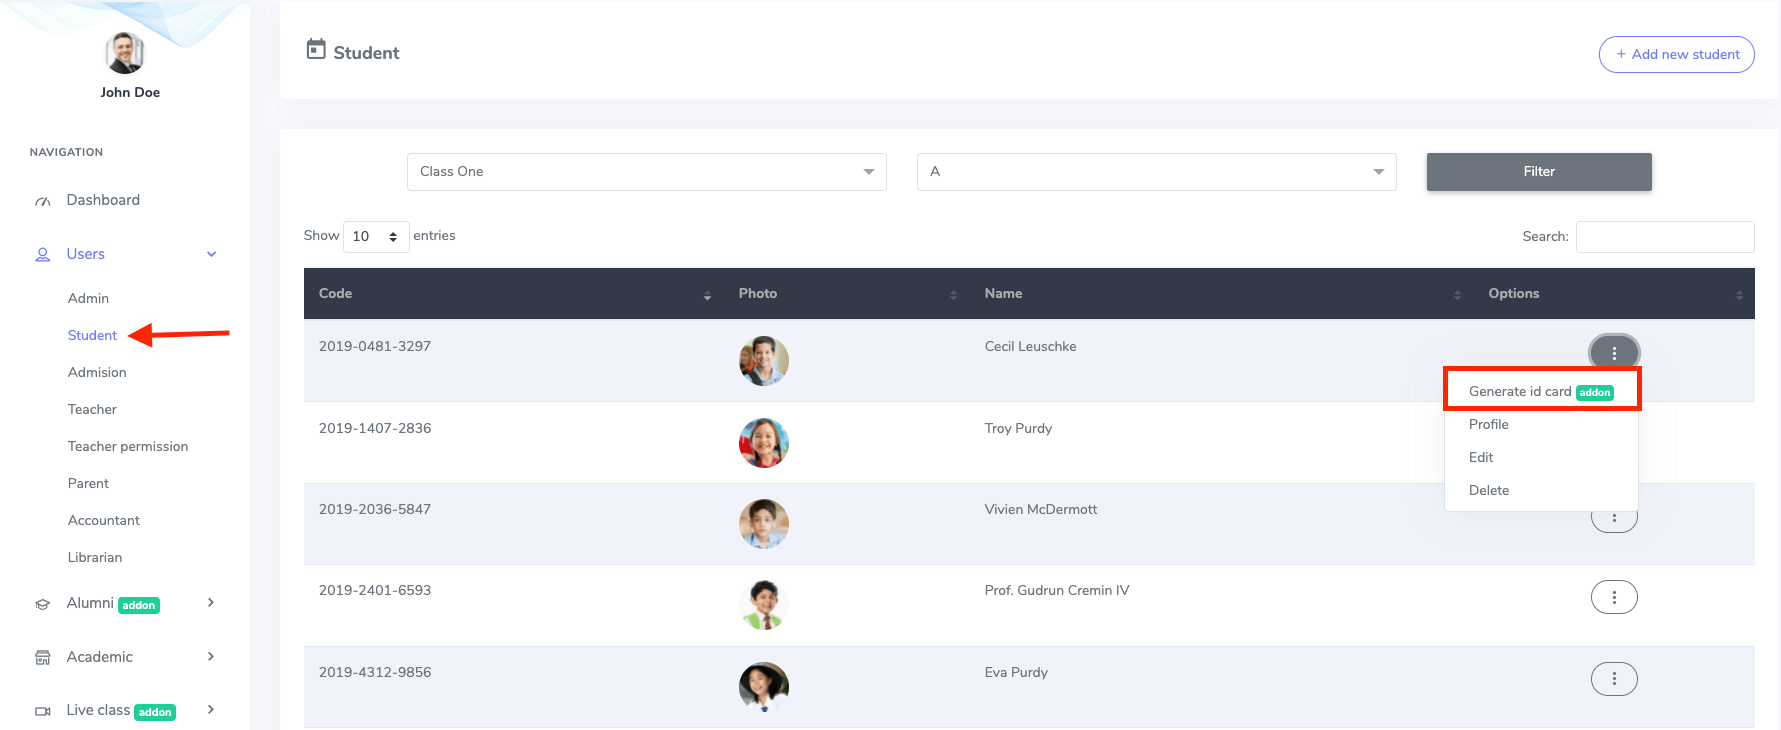1781x730 pixels.
Task: Select Generate id card from menu
Action: 1519,392
